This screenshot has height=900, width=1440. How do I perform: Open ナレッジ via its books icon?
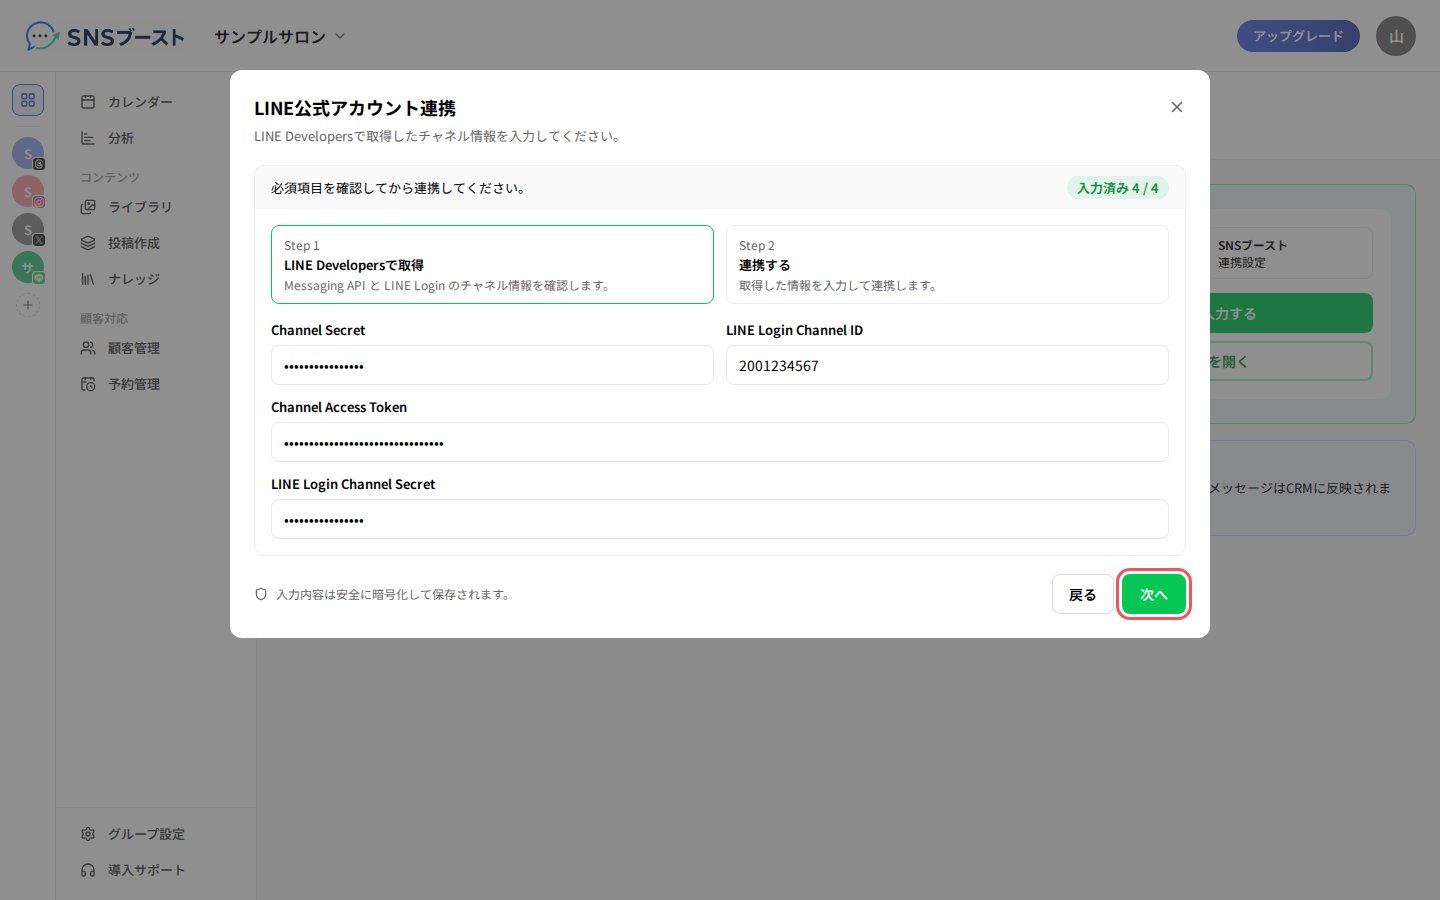pyautogui.click(x=88, y=279)
